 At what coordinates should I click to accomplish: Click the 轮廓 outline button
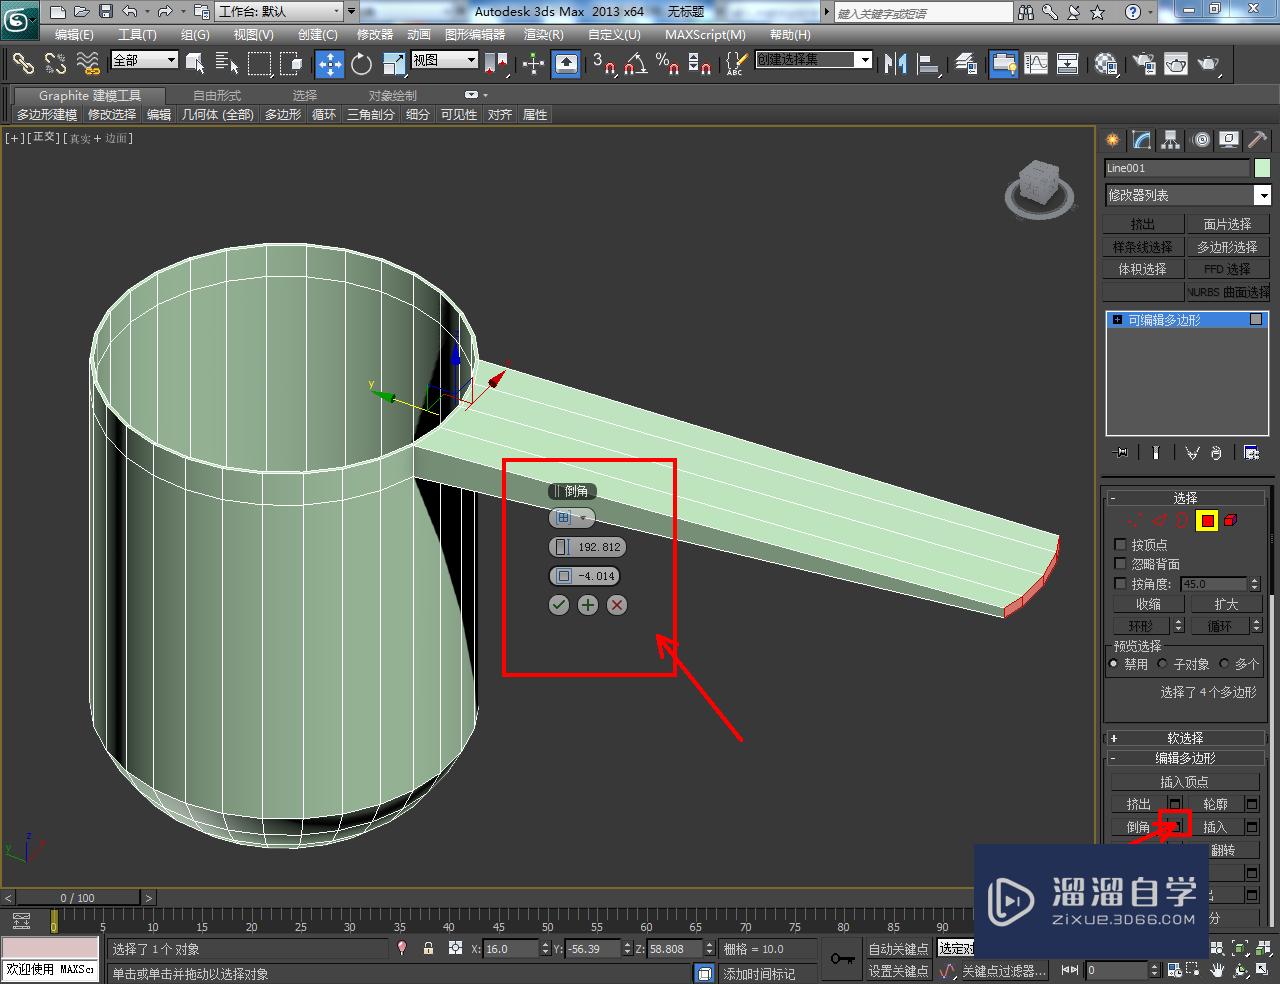tap(1216, 804)
